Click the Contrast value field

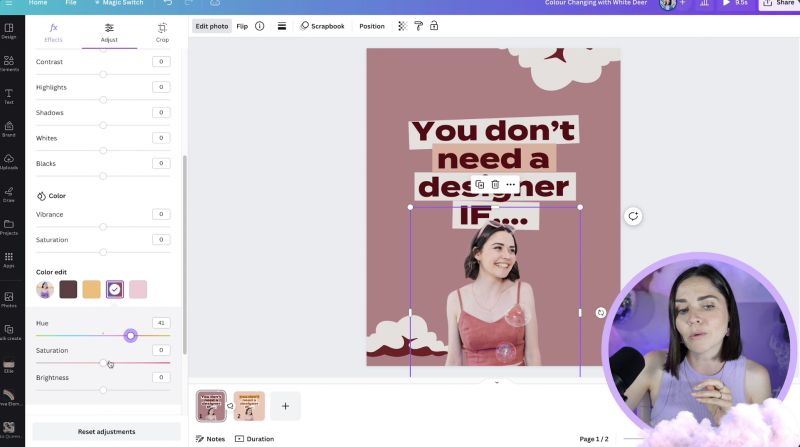[x=161, y=61]
